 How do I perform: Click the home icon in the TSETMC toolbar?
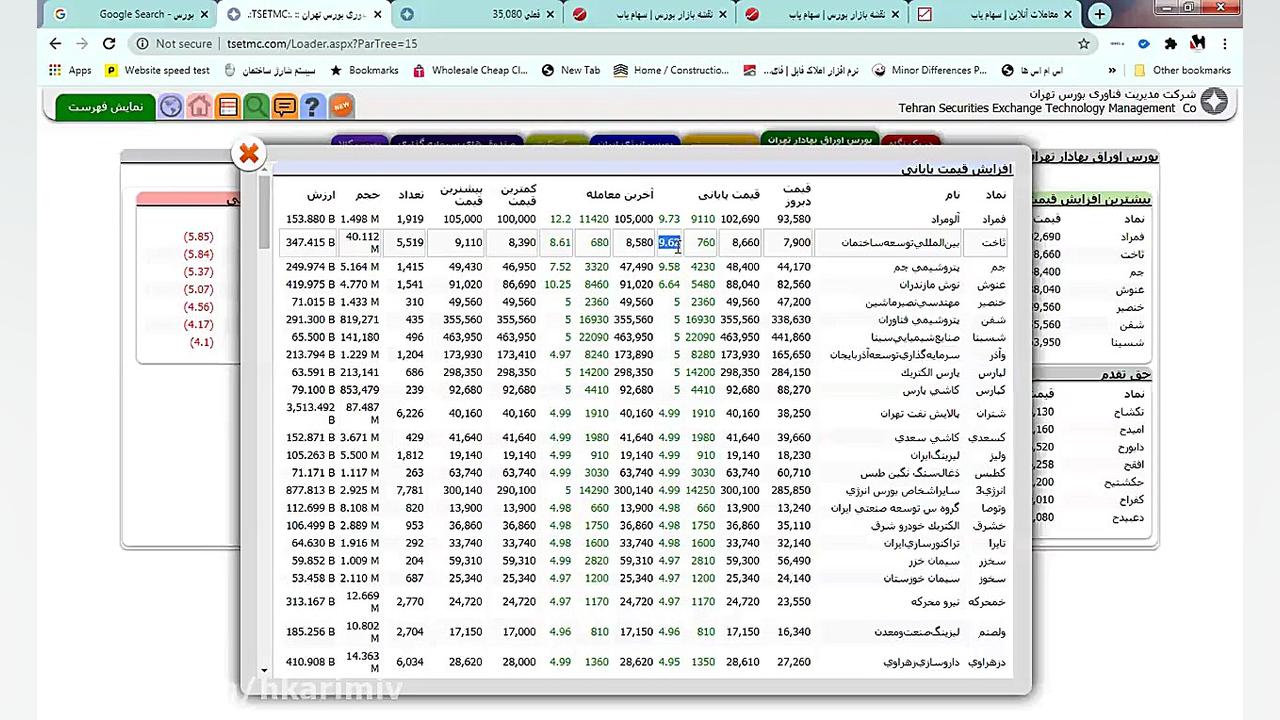pyautogui.click(x=199, y=106)
